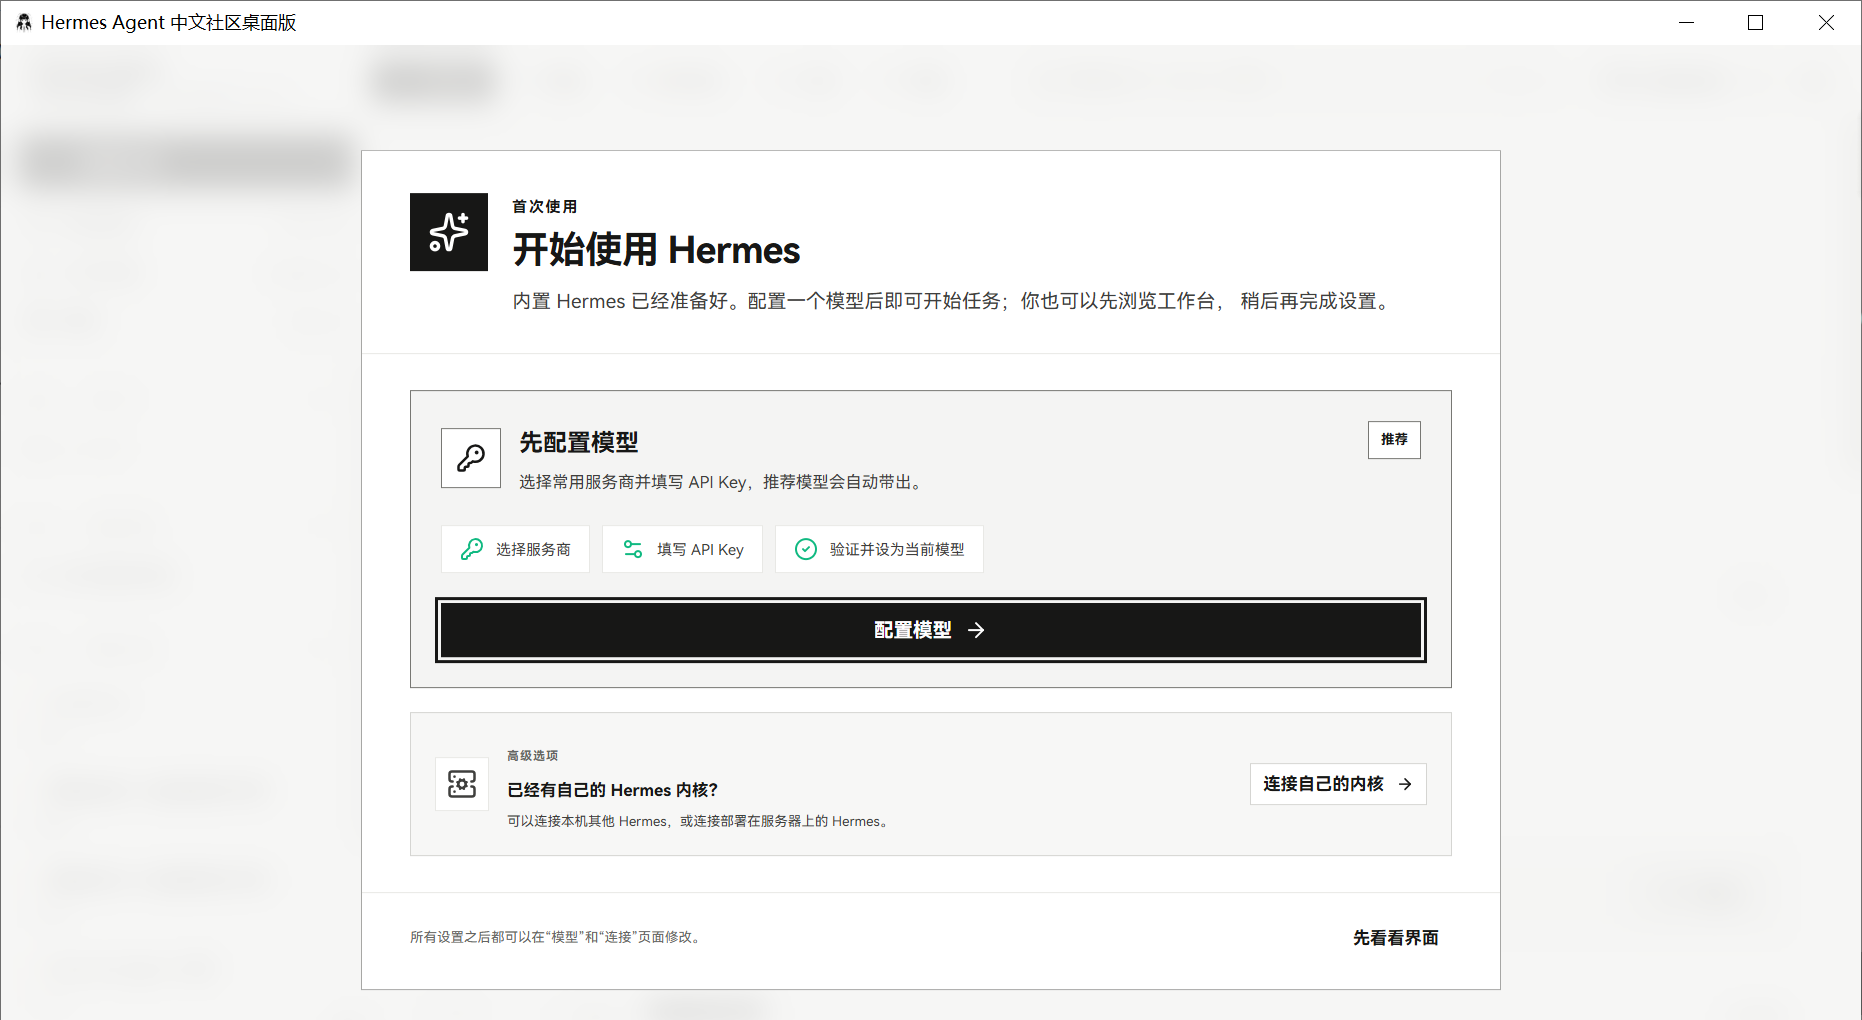Click the description starting with 内置 Hermes 已经准备好
This screenshot has width=1862, height=1020.
[953, 301]
